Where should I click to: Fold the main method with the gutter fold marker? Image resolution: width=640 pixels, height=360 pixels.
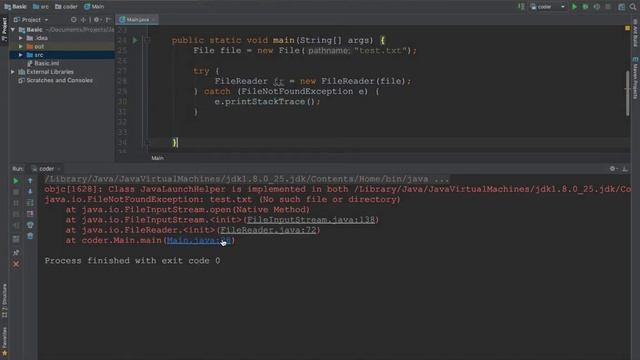pyautogui.click(x=147, y=40)
